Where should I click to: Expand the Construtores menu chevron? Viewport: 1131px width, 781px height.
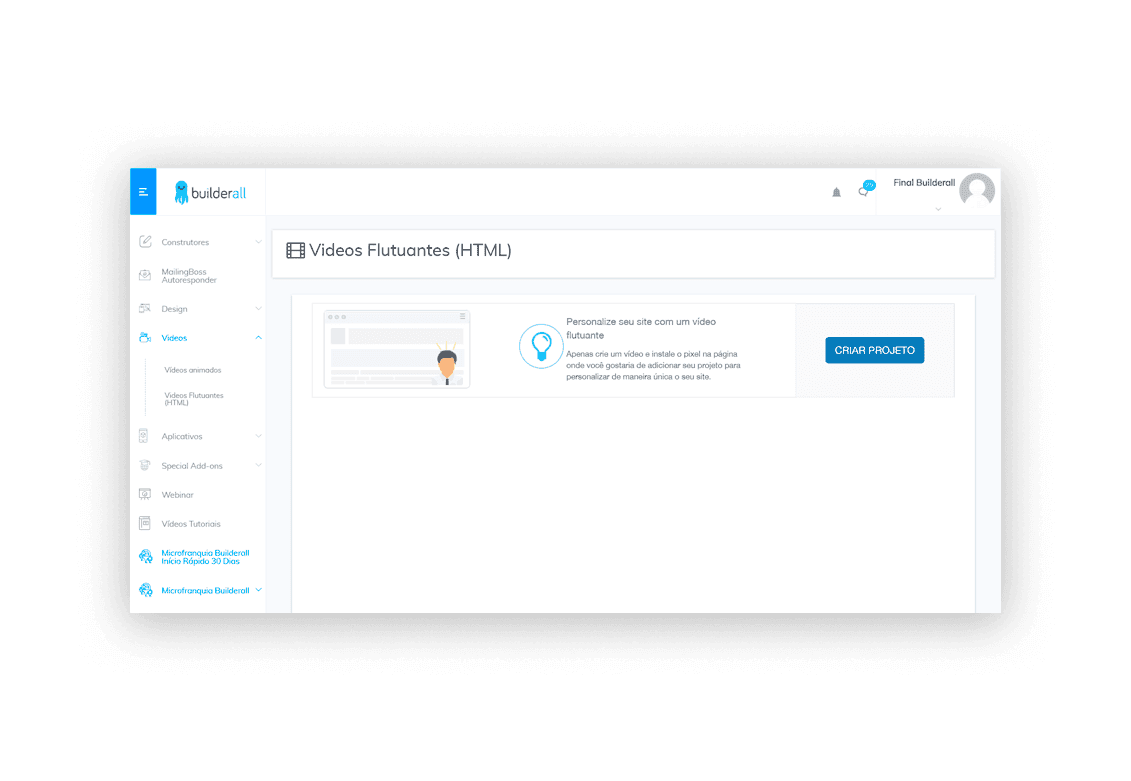coord(258,242)
